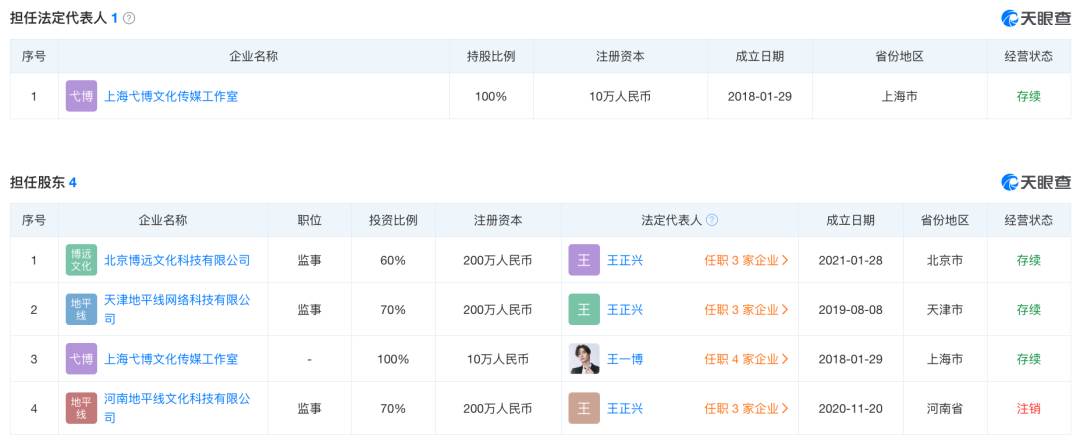Expand 任职 3 家企业 in 天津地平线 row
This screenshot has height=443, width=1080.
746,310
